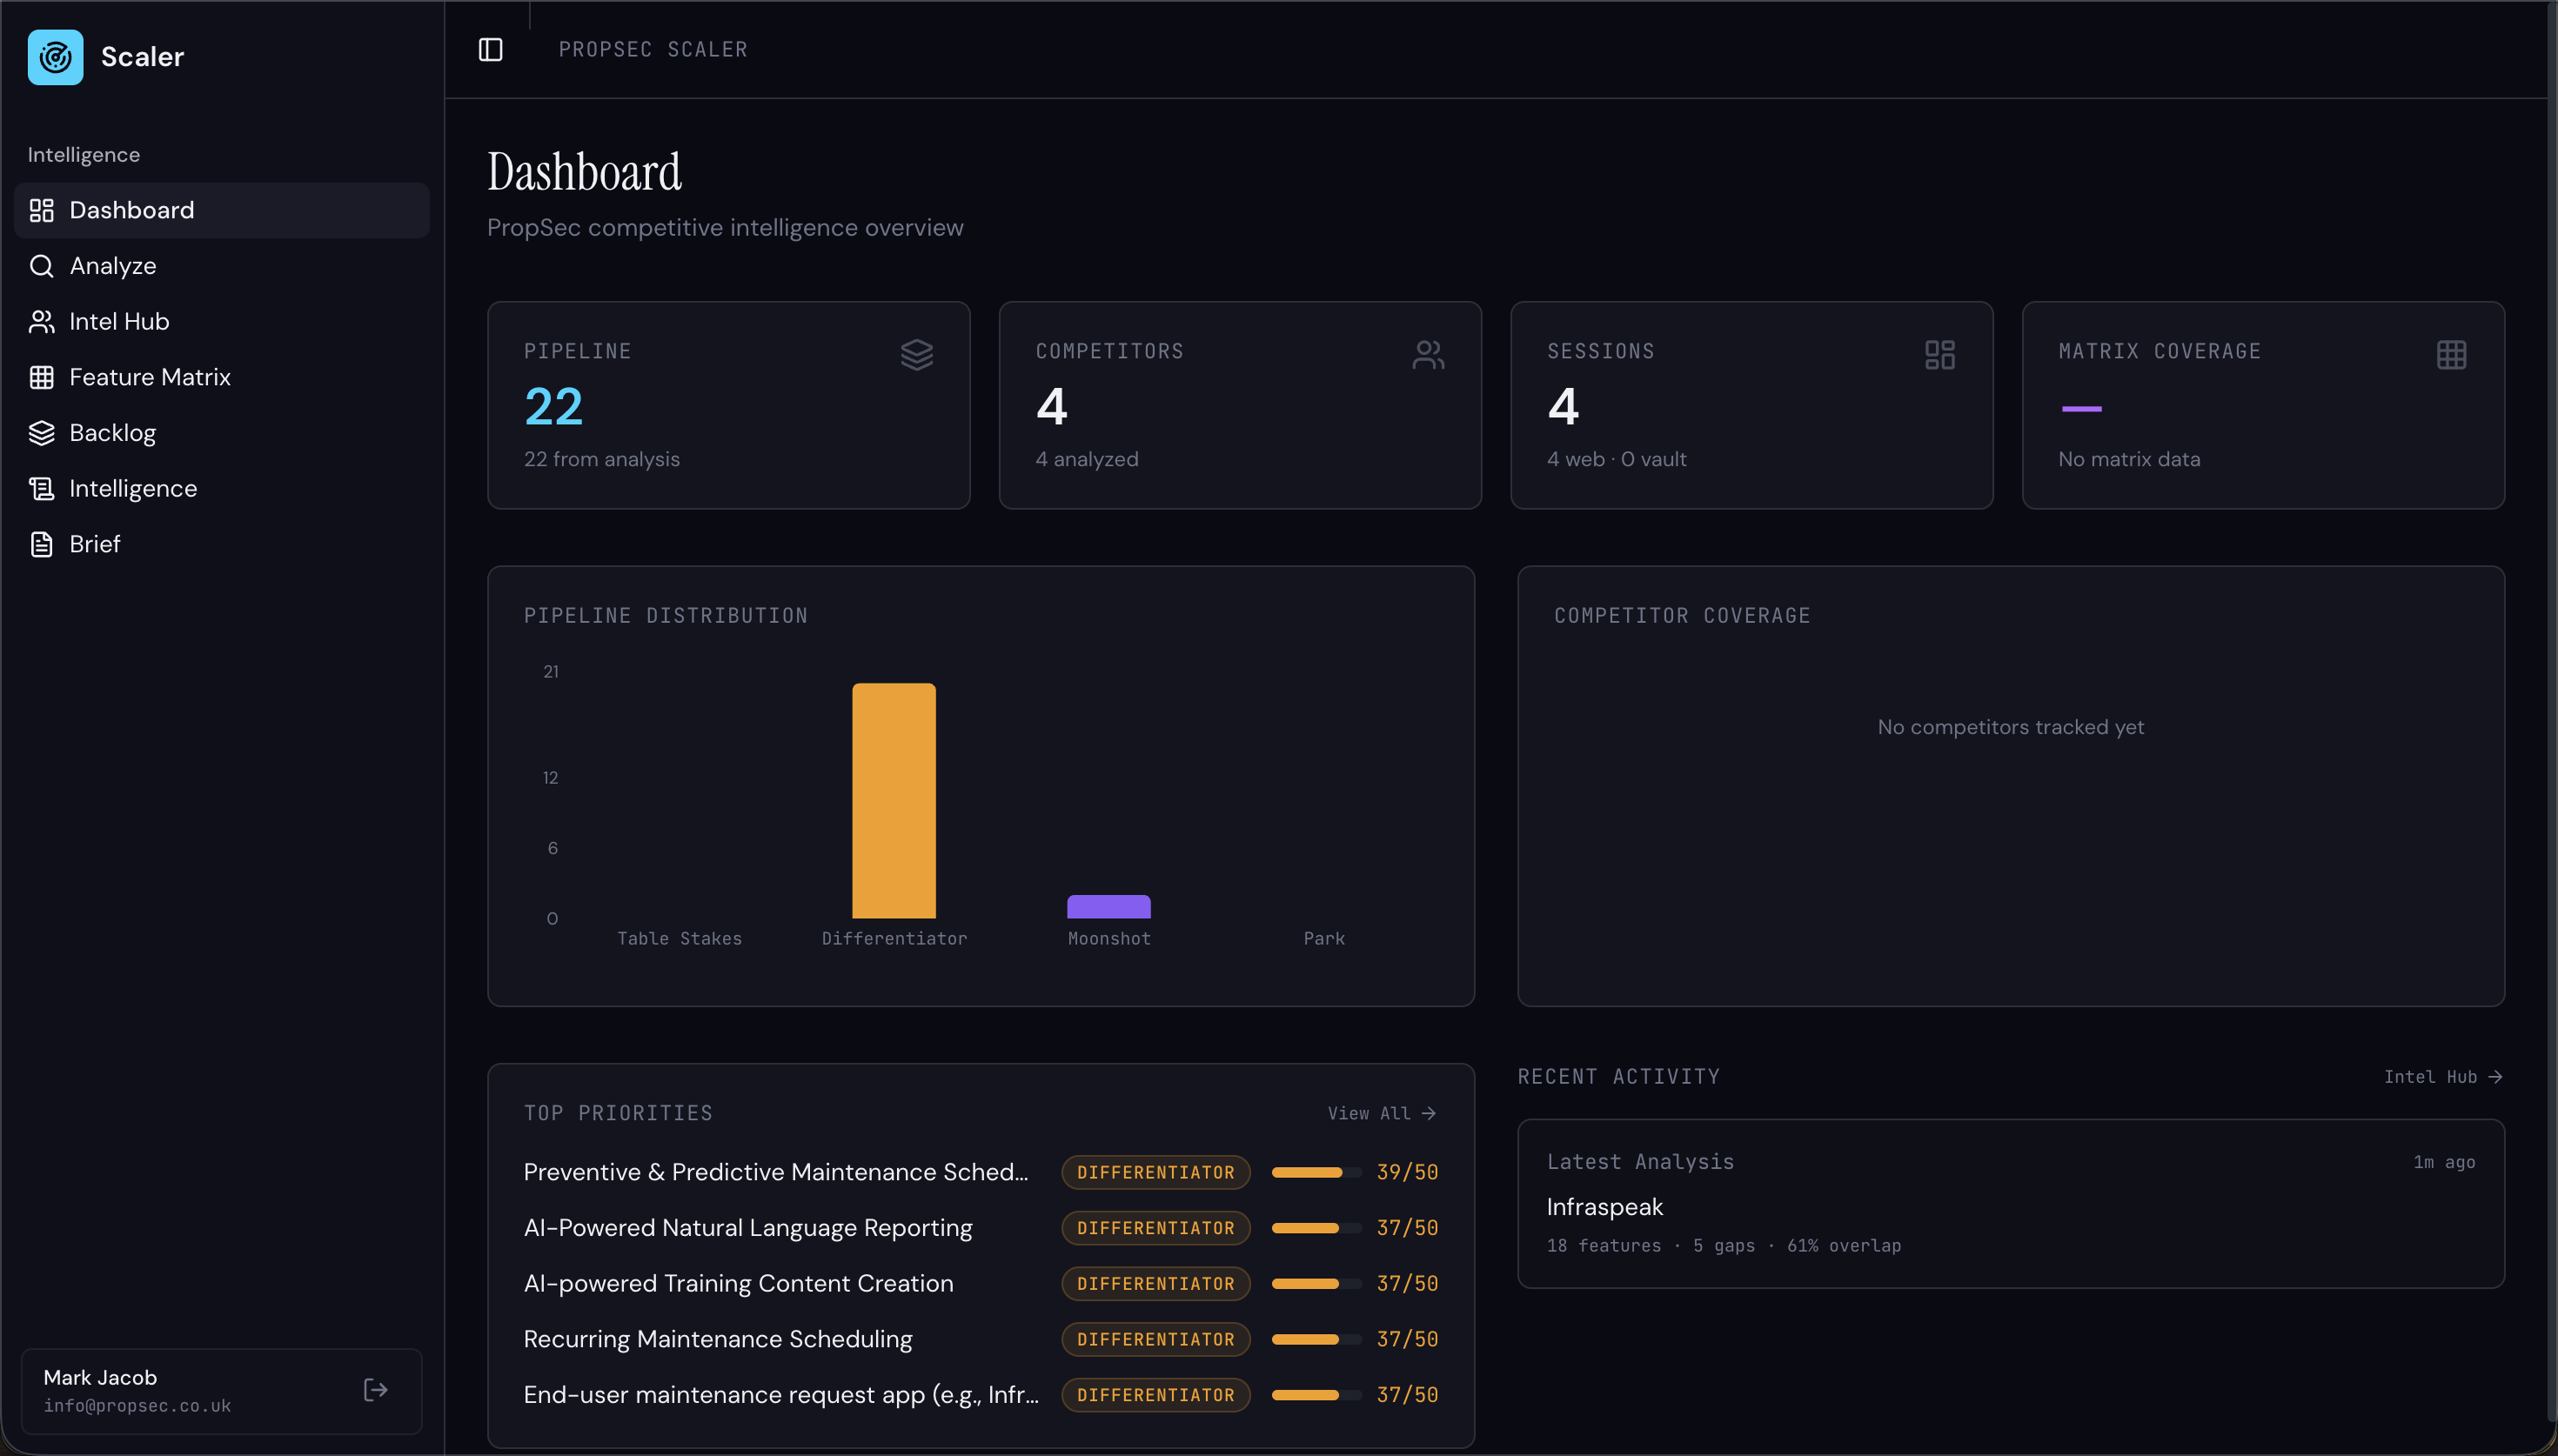Open the Brief page

tap(222, 544)
